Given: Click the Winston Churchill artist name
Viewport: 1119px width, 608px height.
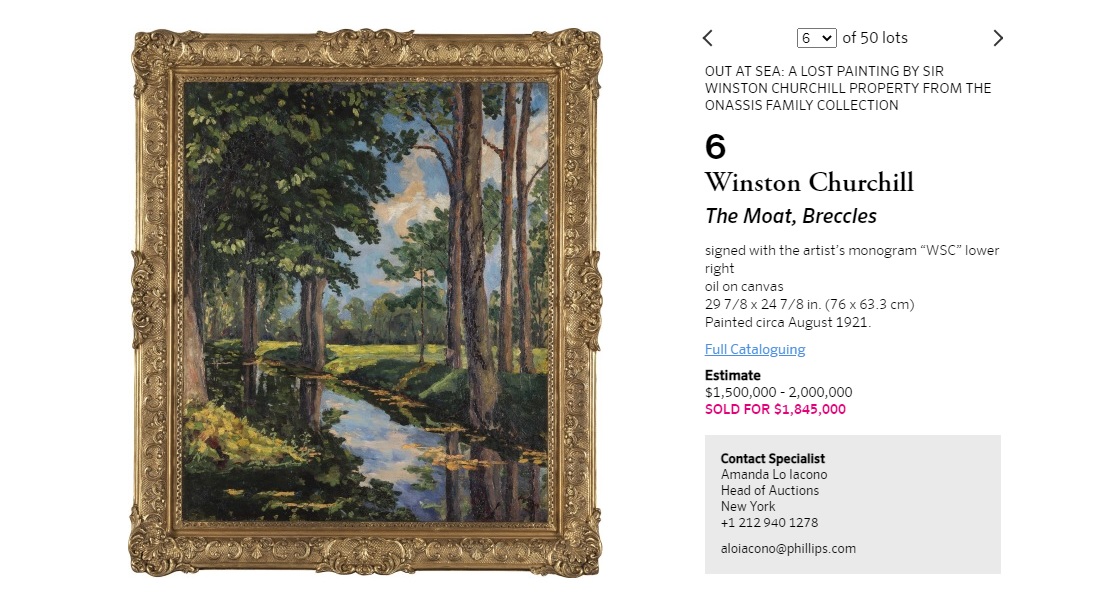Looking at the screenshot, I should [809, 182].
